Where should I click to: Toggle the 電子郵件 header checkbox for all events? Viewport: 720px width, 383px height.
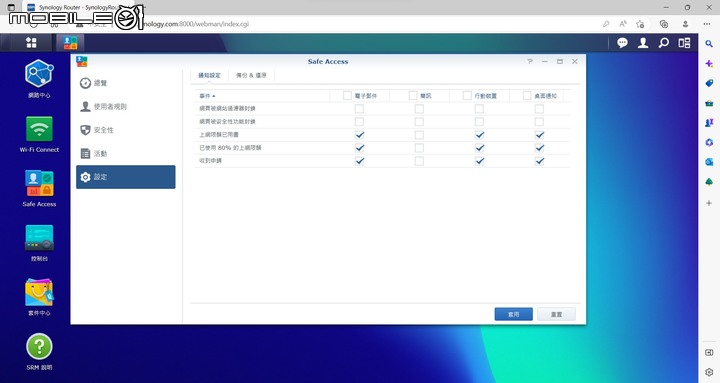click(347, 96)
